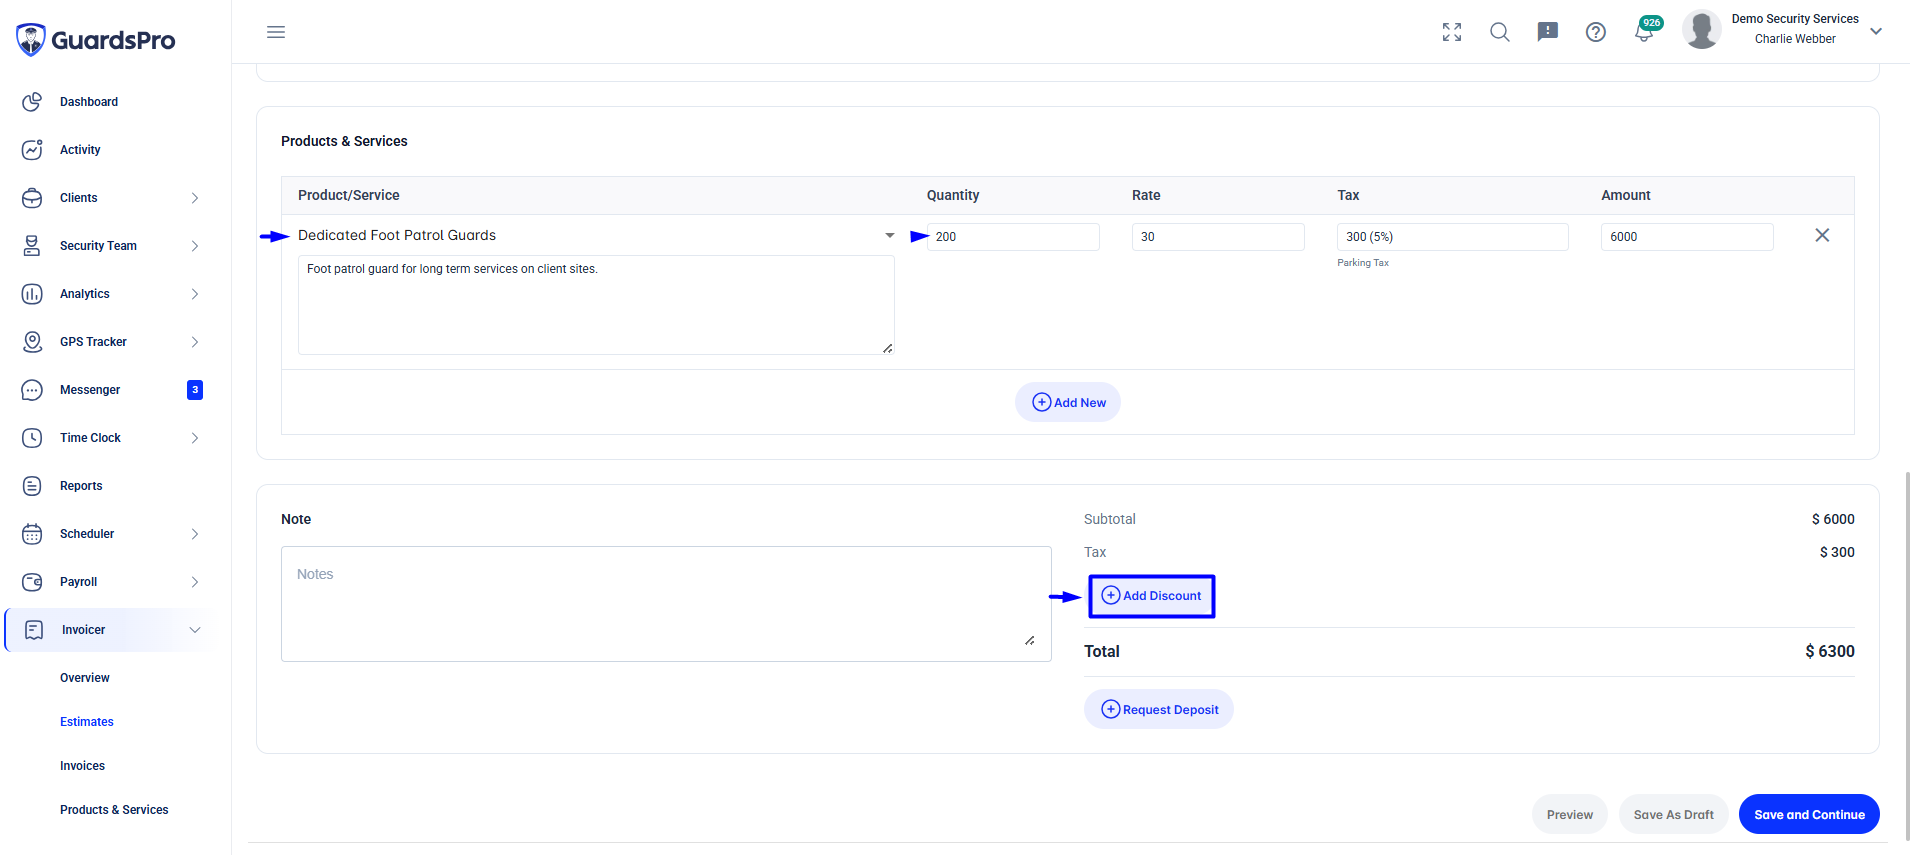Image resolution: width=1910 pixels, height=855 pixels.
Task: Click the GuardsPro logo
Action: (95, 40)
